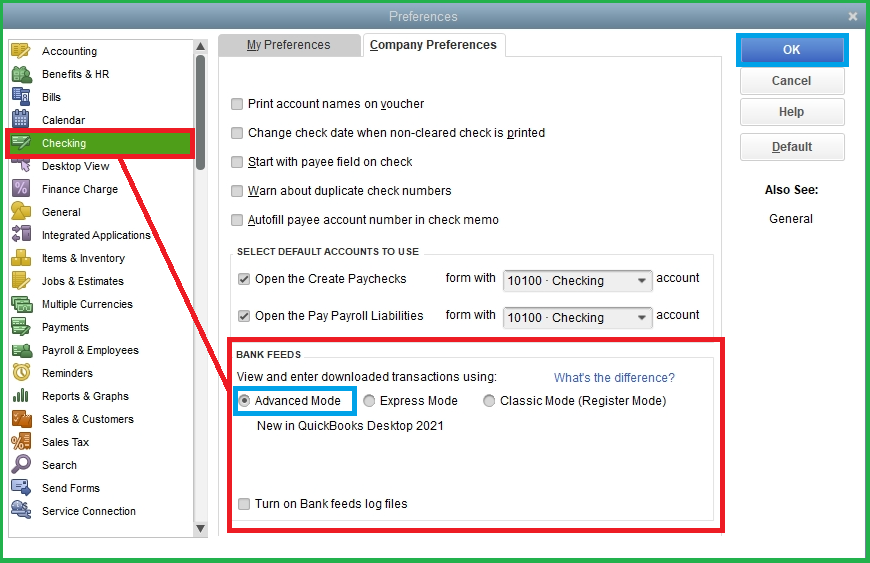
Task: Click the Multiple Currencies icon
Action: pos(21,303)
